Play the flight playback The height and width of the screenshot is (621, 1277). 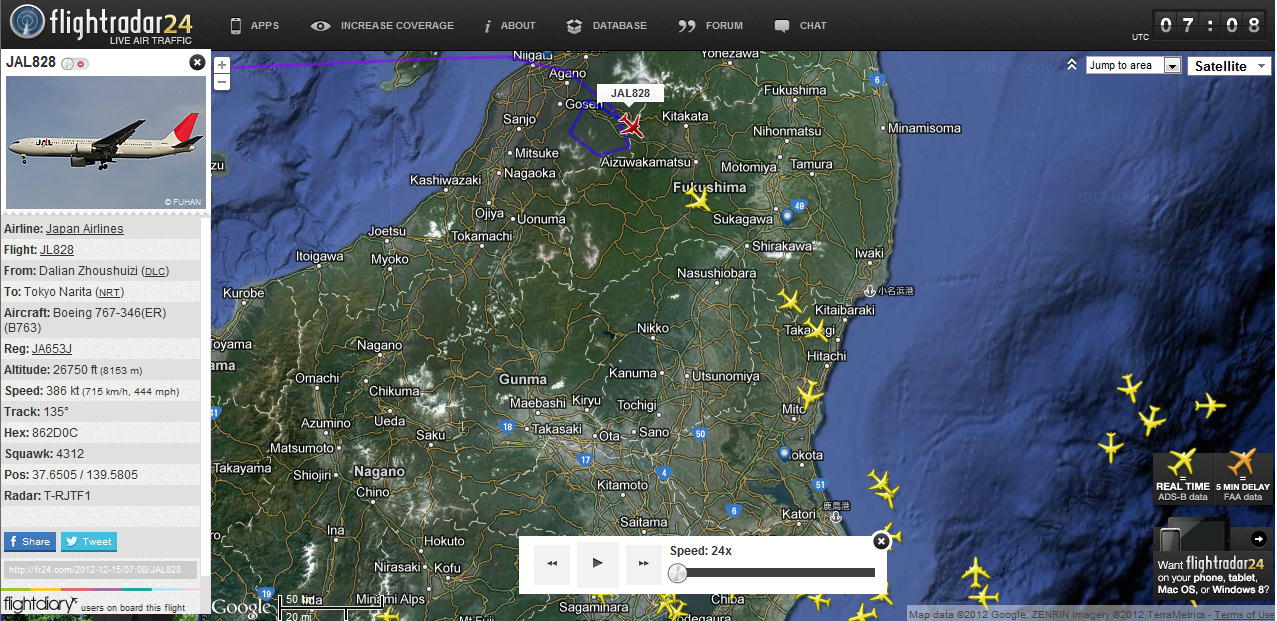[x=598, y=563]
